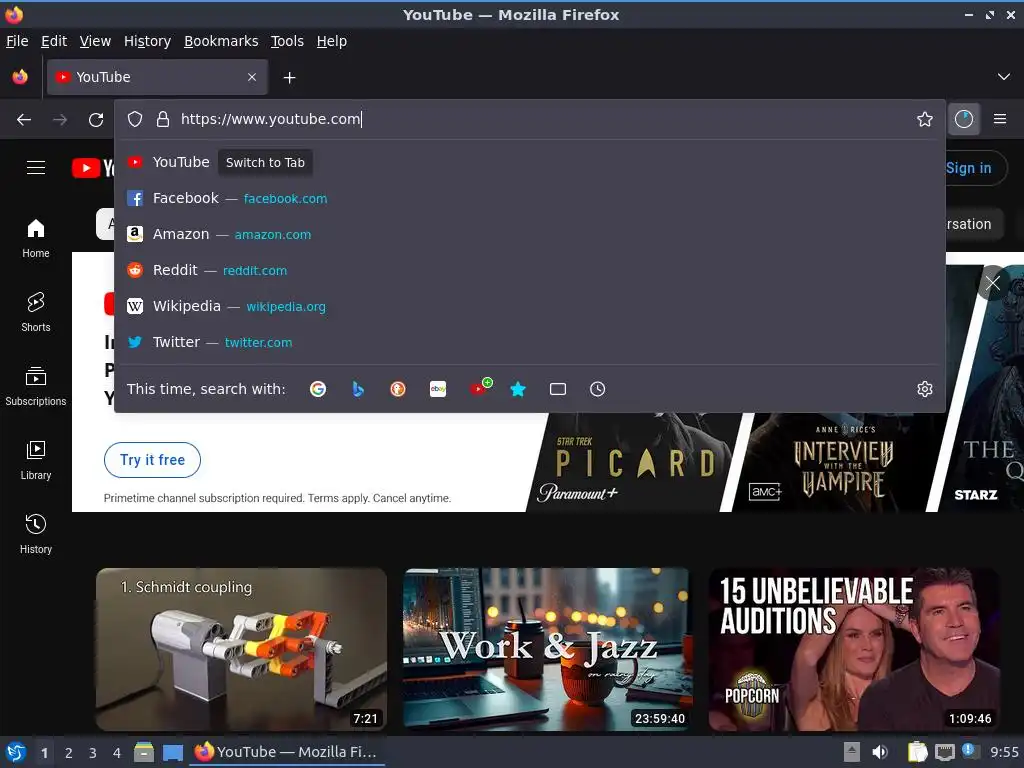Select YouTube — Mozilla Firefox taskbar entry

[x=287, y=752]
